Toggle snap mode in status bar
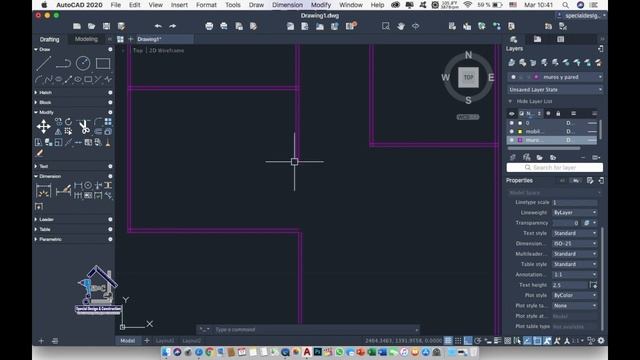 [x=458, y=340]
